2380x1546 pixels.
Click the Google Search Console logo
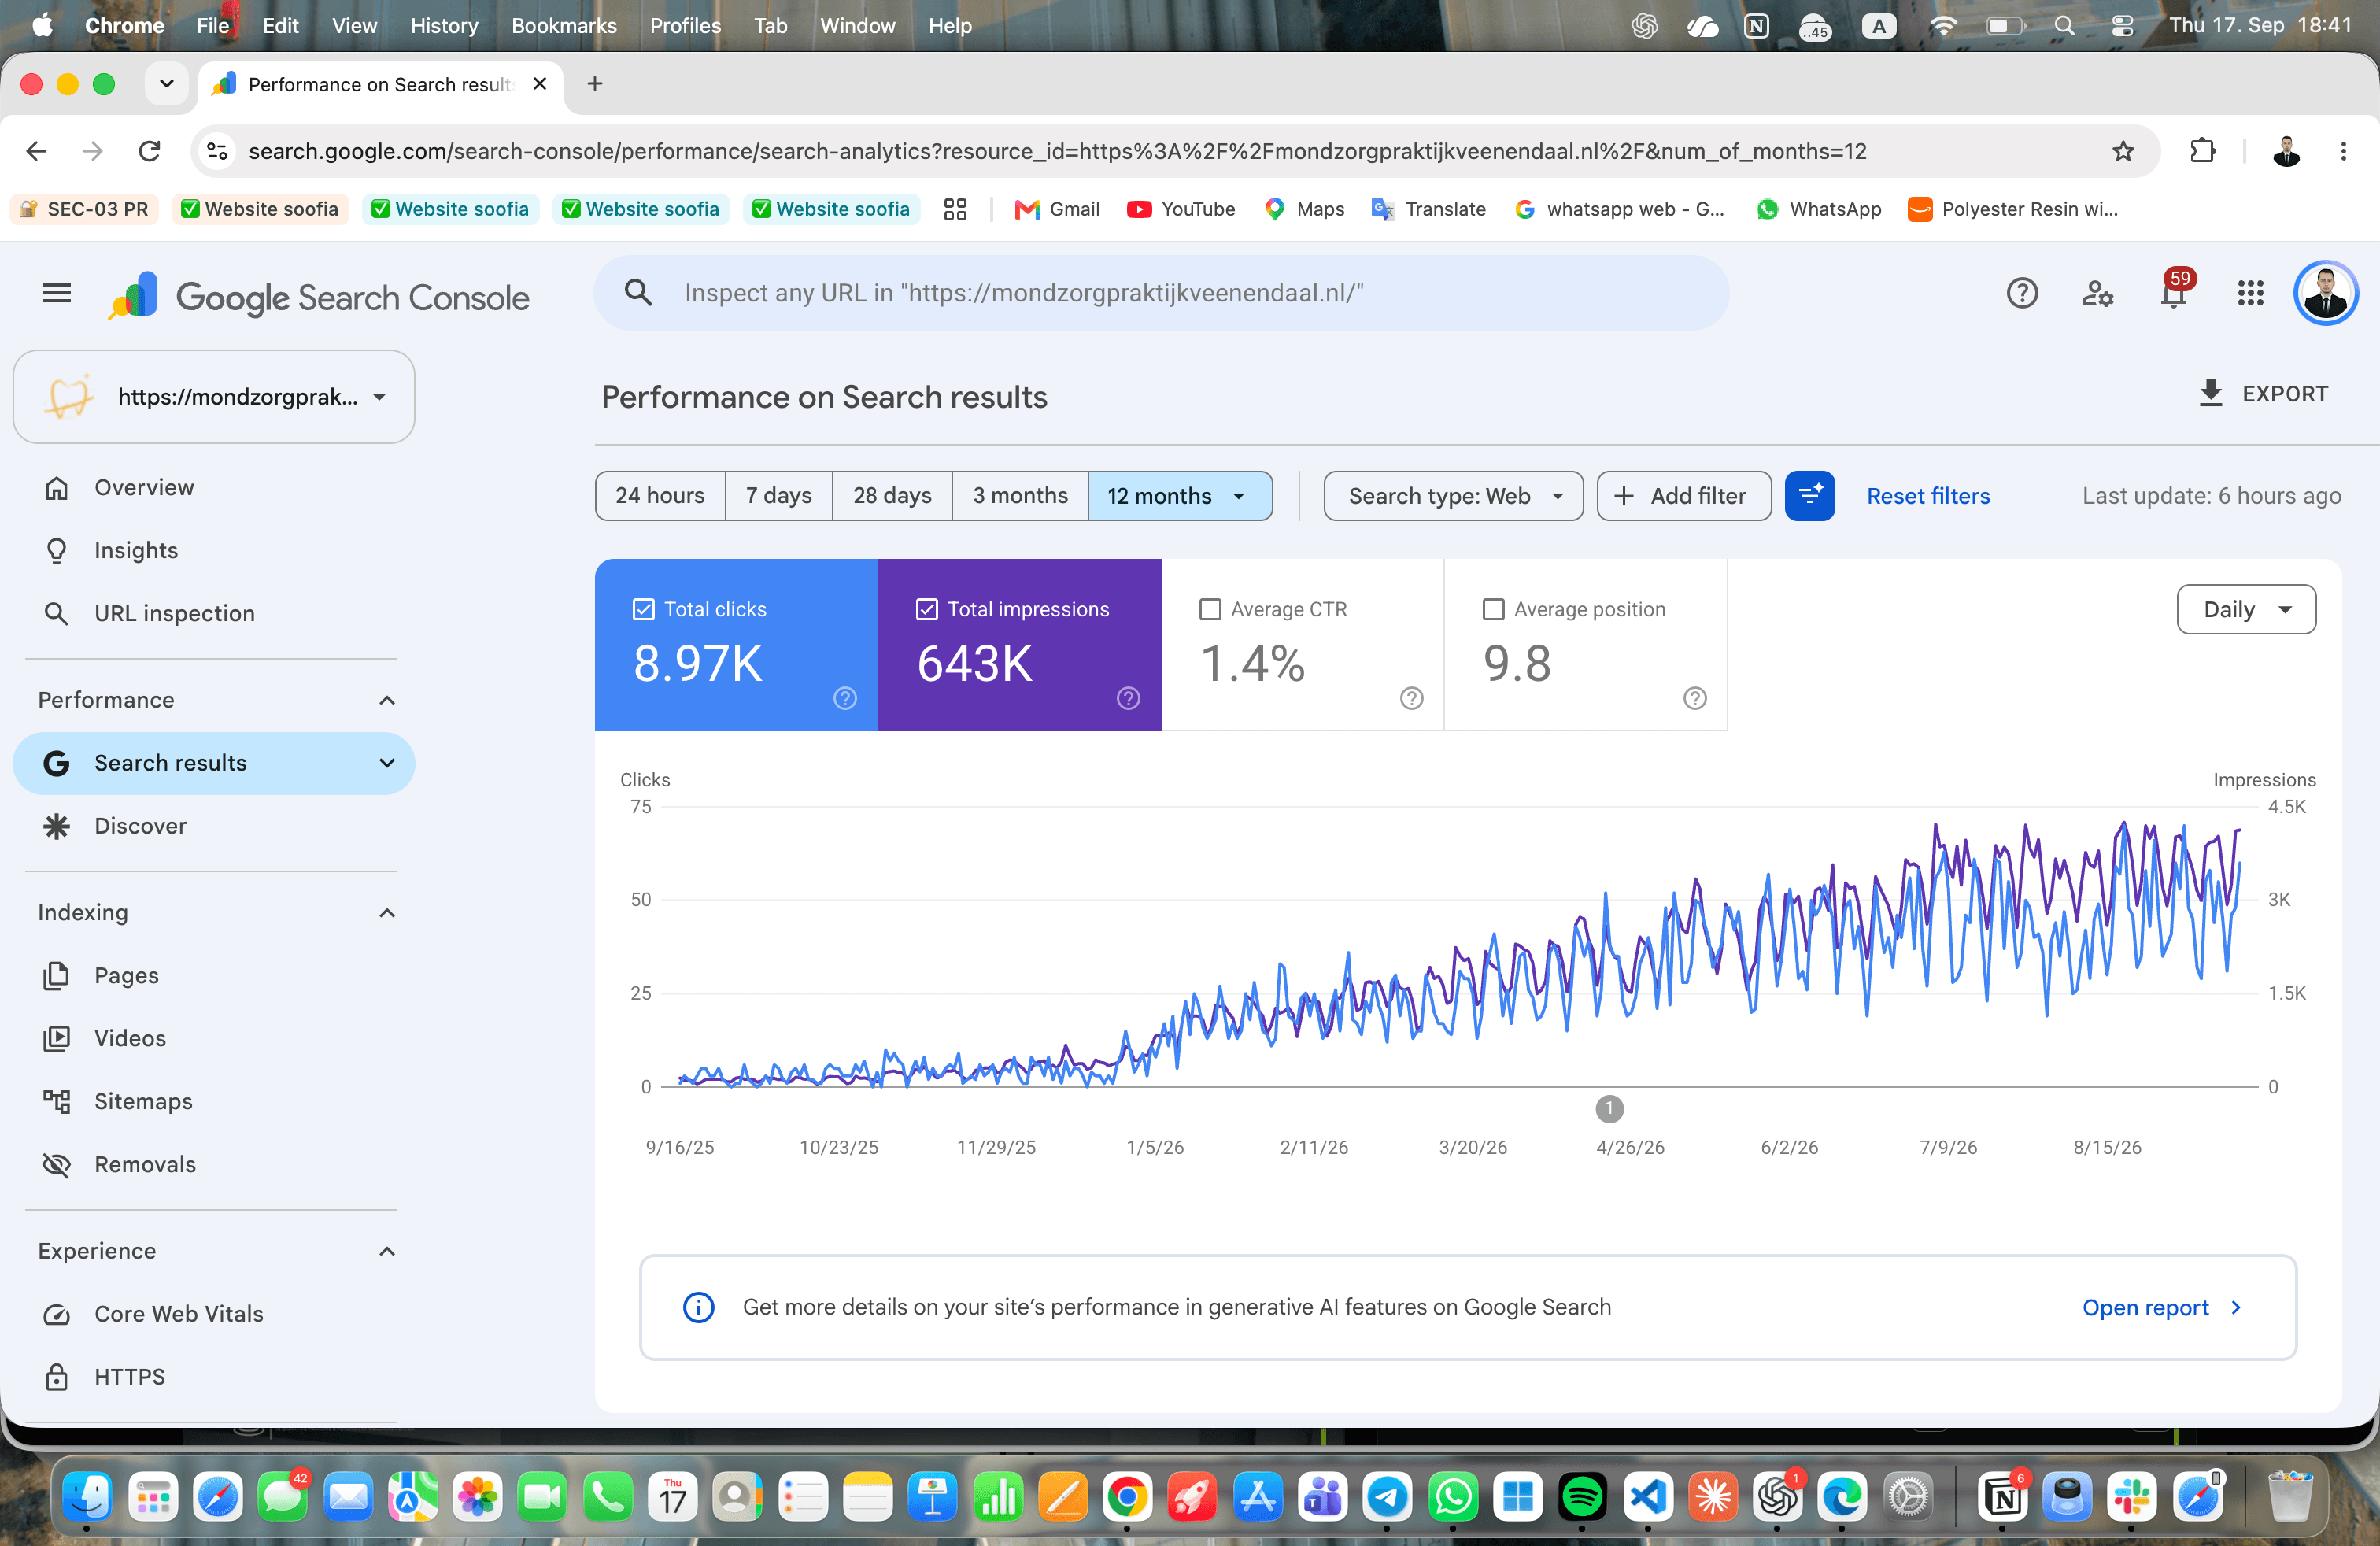pos(319,297)
